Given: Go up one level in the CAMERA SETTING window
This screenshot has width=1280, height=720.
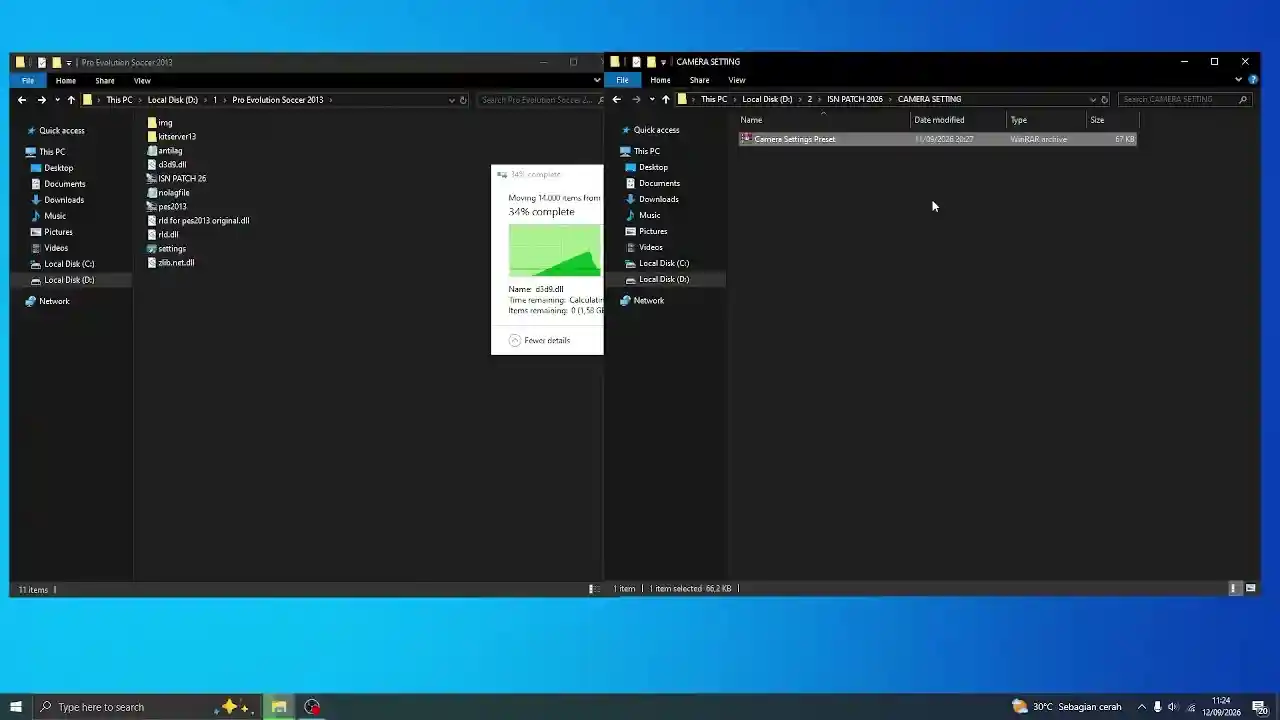Looking at the screenshot, I should [x=666, y=99].
